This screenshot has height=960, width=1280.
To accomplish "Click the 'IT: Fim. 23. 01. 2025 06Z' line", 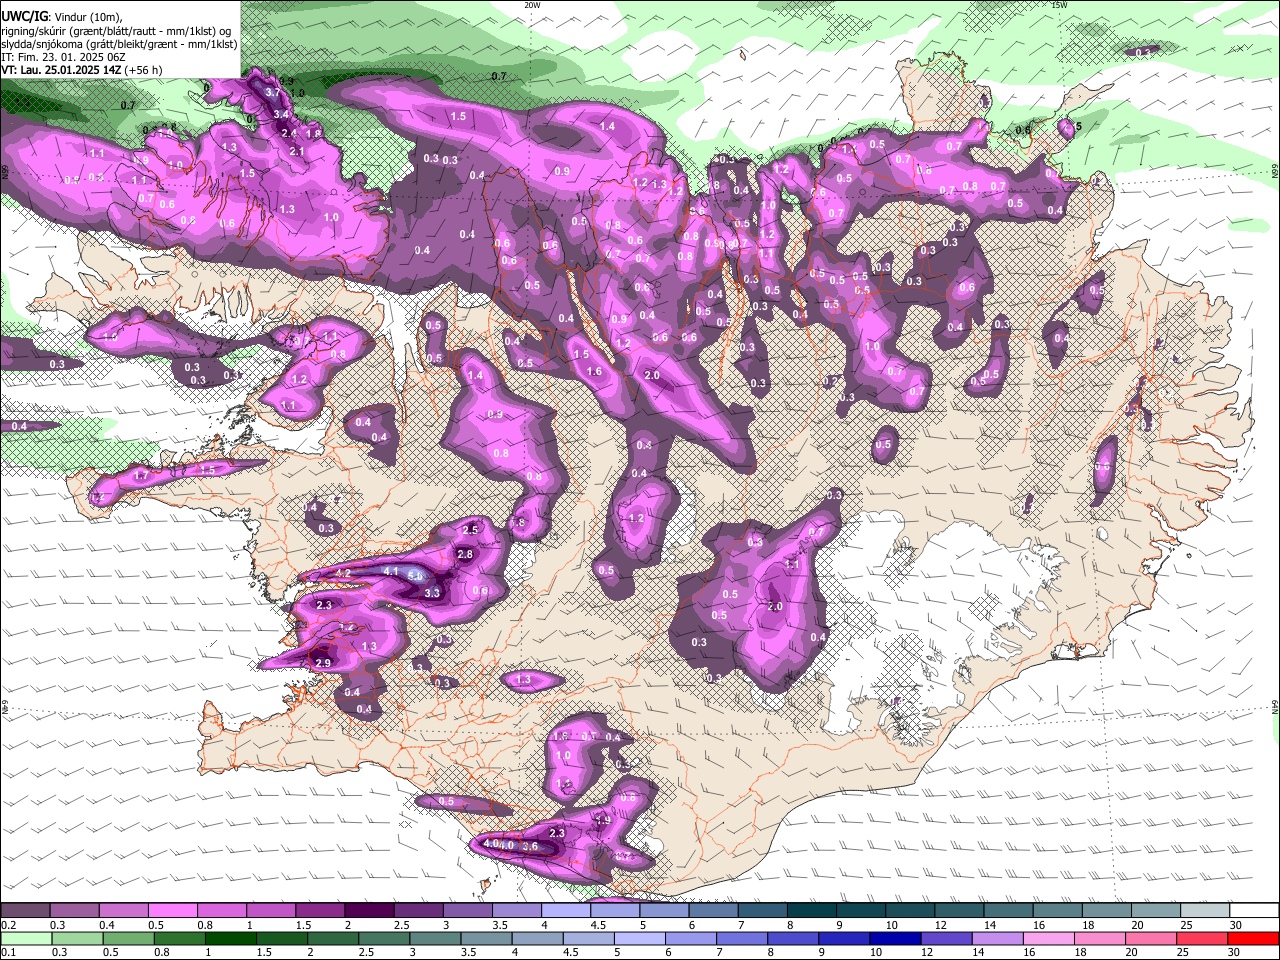I will [x=63, y=57].
